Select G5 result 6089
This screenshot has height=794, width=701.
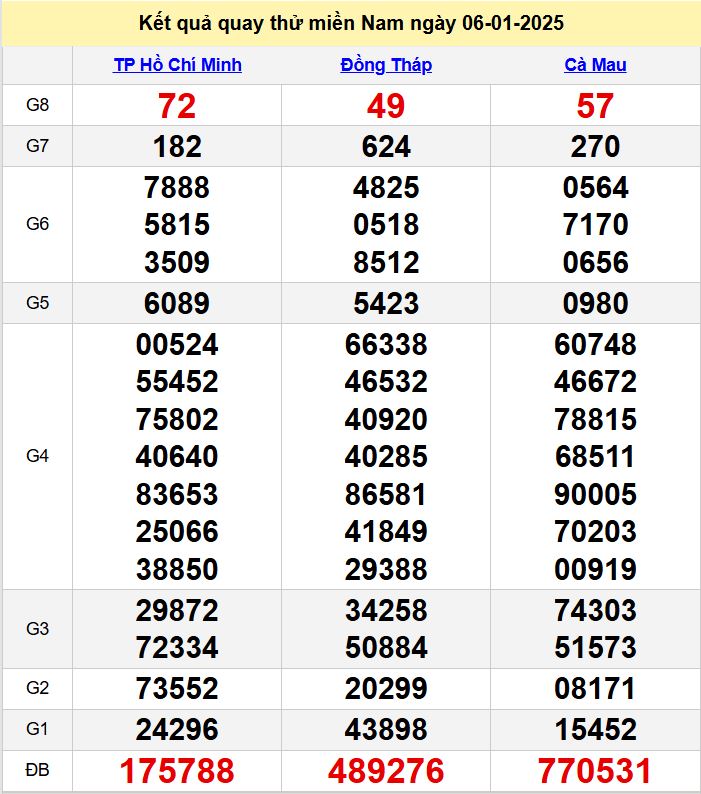[177, 303]
